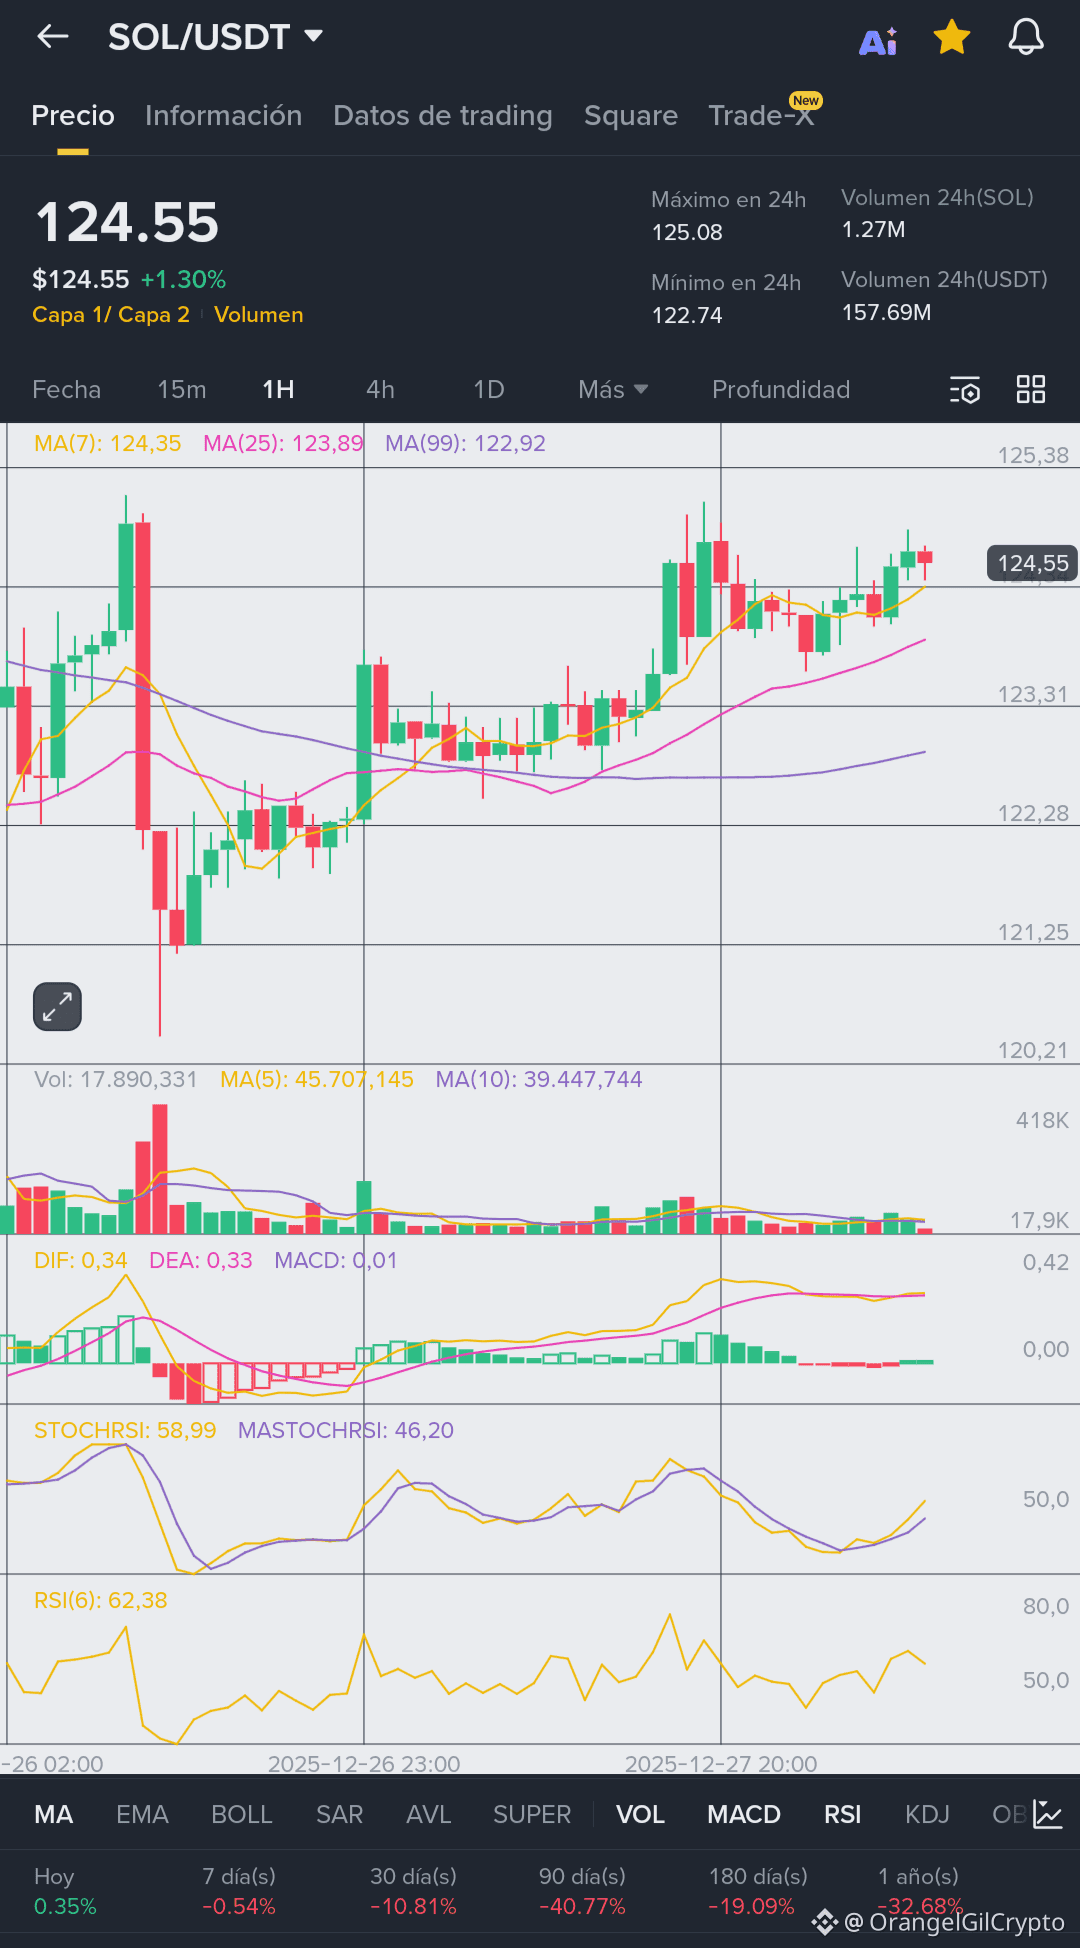Toggle the VOL indicator
This screenshot has width=1080, height=1948.
coord(640,1814)
